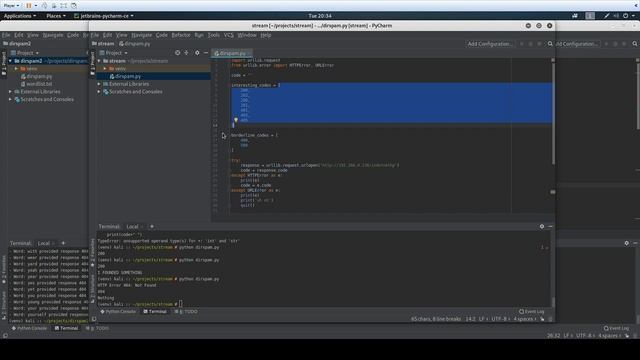Viewport: 640px width, 360px height.
Task: Click Add Configuration button in background window
Action: point(577,44)
